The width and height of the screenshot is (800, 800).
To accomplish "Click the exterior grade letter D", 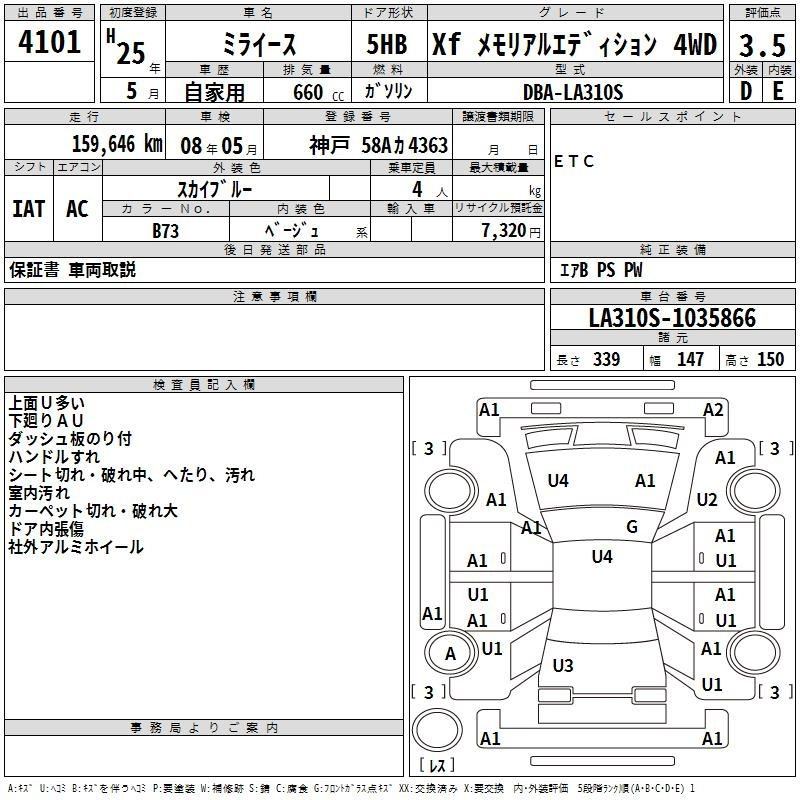I will point(744,91).
